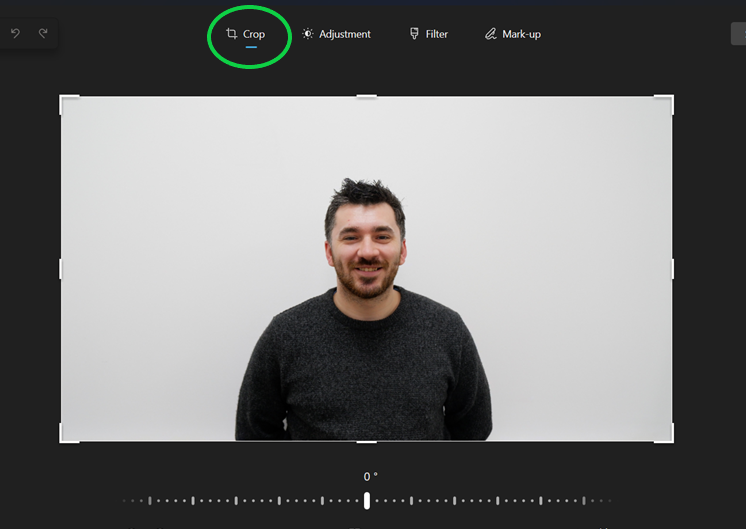
Task: Switch to the Mark-up tab
Action: [512, 34]
